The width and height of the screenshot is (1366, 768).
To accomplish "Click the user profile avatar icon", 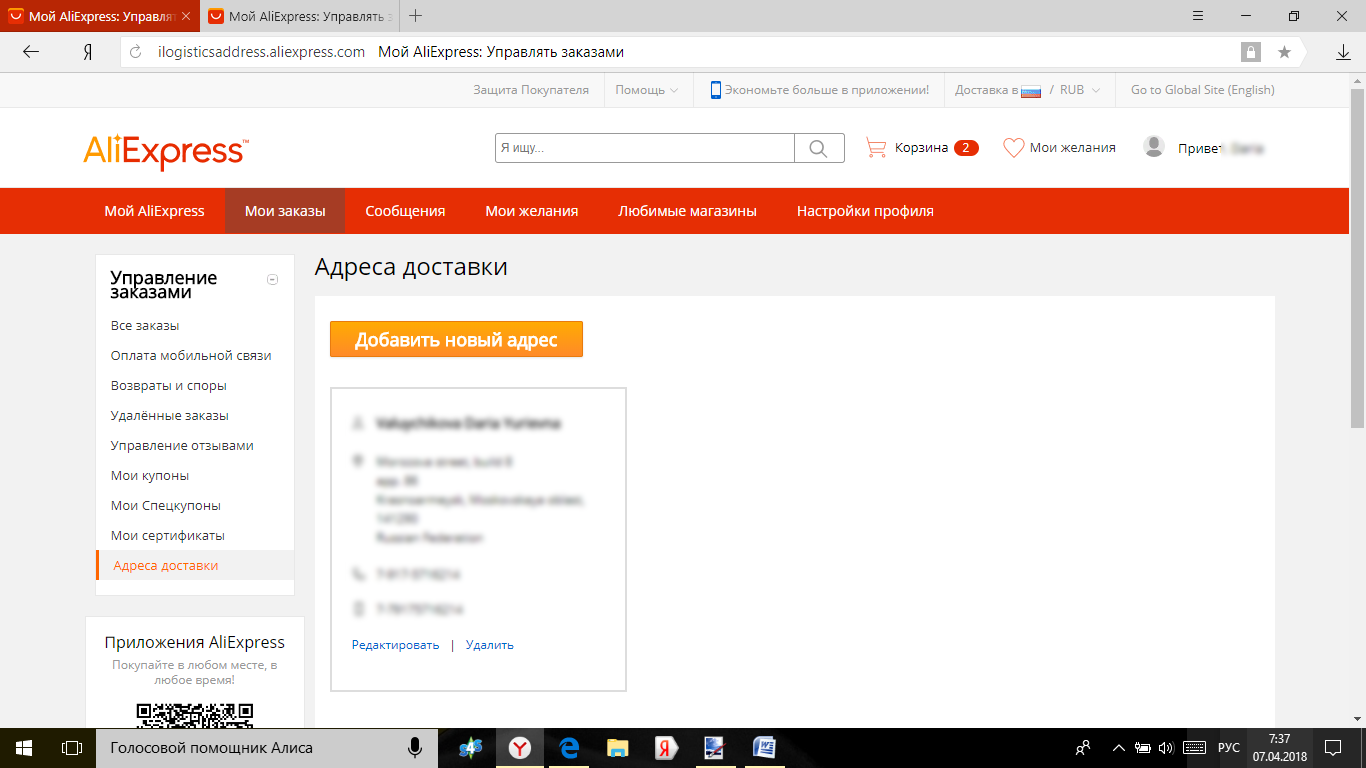I will [x=1154, y=147].
